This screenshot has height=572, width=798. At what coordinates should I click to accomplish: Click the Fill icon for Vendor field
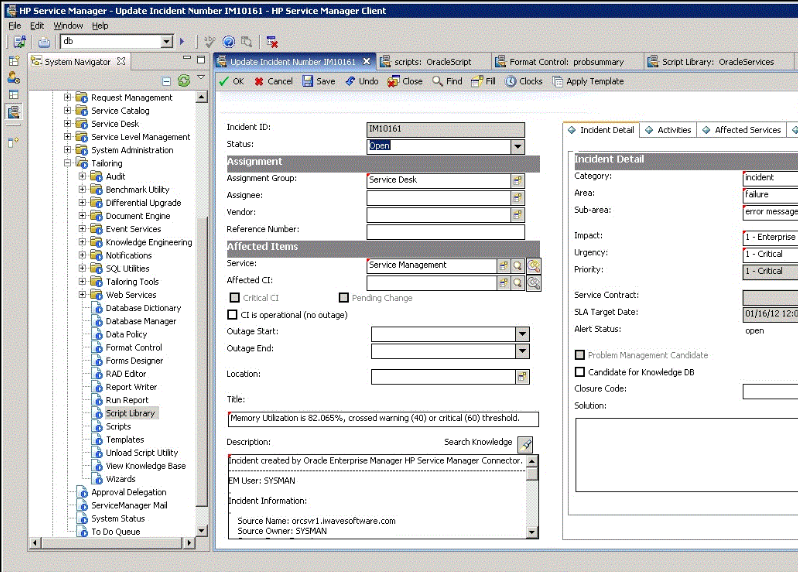click(x=517, y=215)
